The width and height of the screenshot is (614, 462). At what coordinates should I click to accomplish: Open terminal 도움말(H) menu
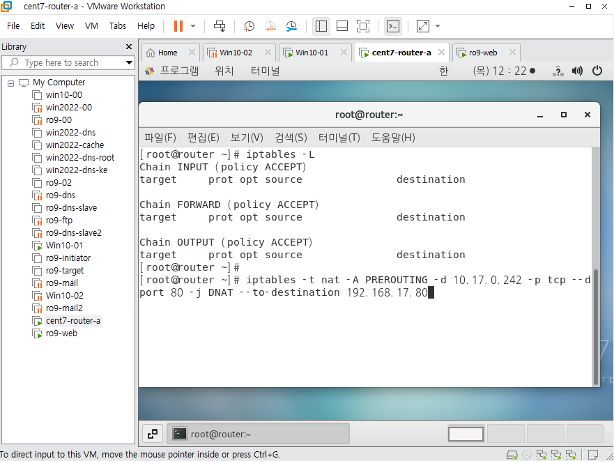tap(393, 137)
